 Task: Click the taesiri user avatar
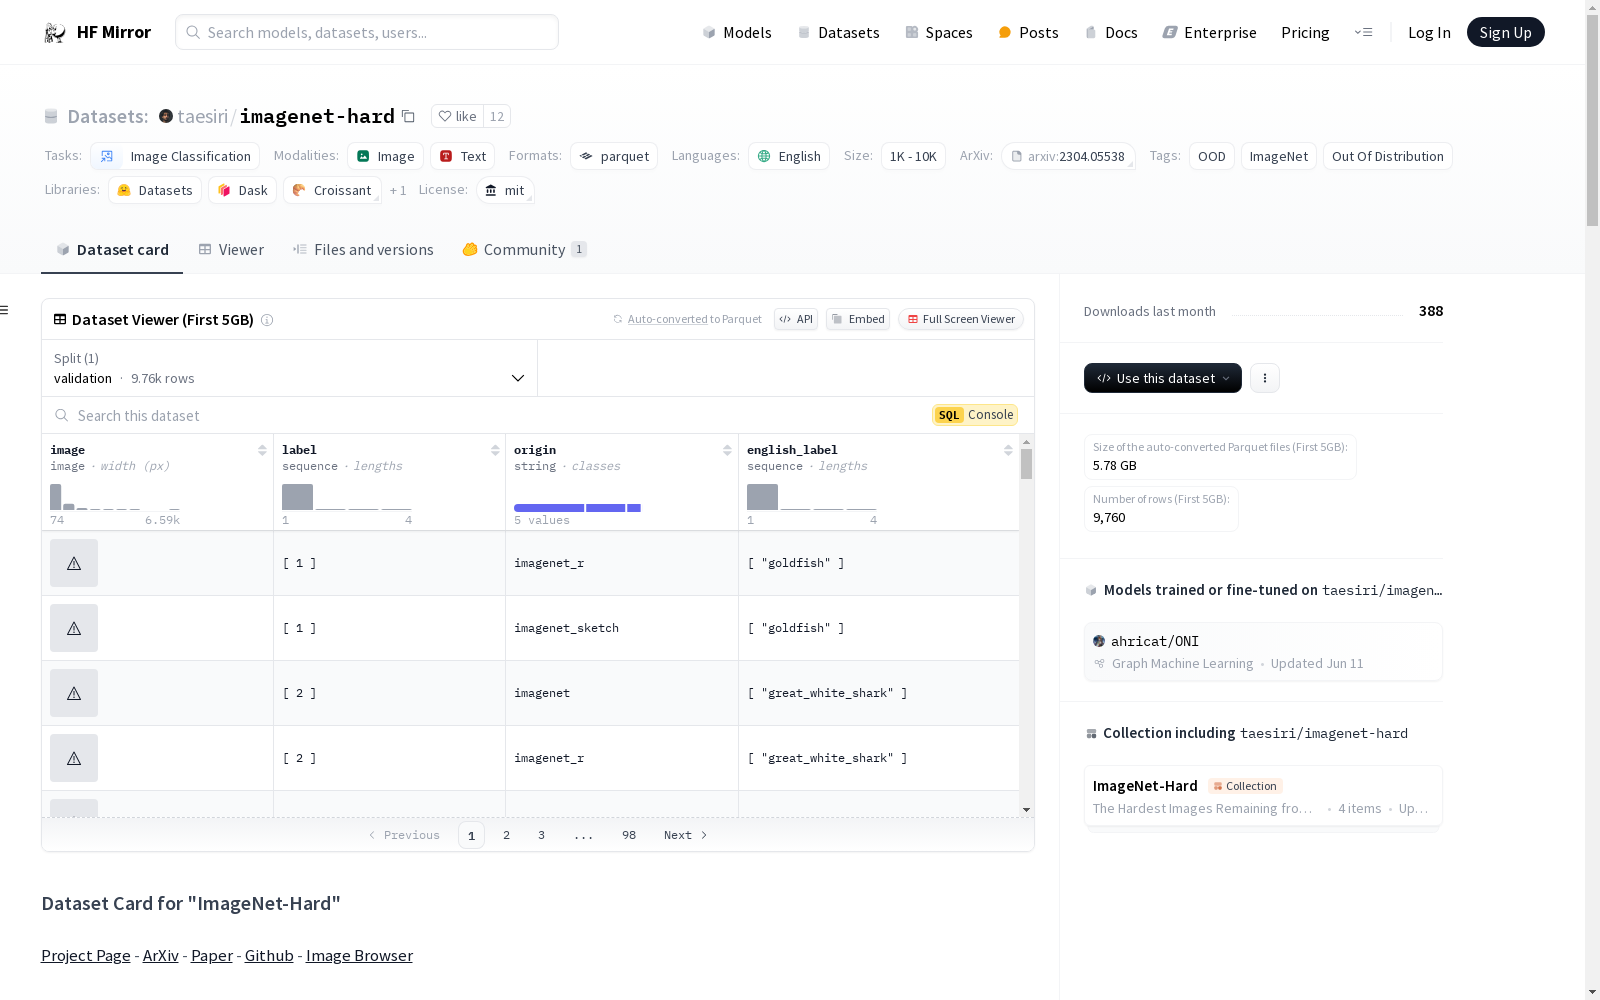coord(166,116)
